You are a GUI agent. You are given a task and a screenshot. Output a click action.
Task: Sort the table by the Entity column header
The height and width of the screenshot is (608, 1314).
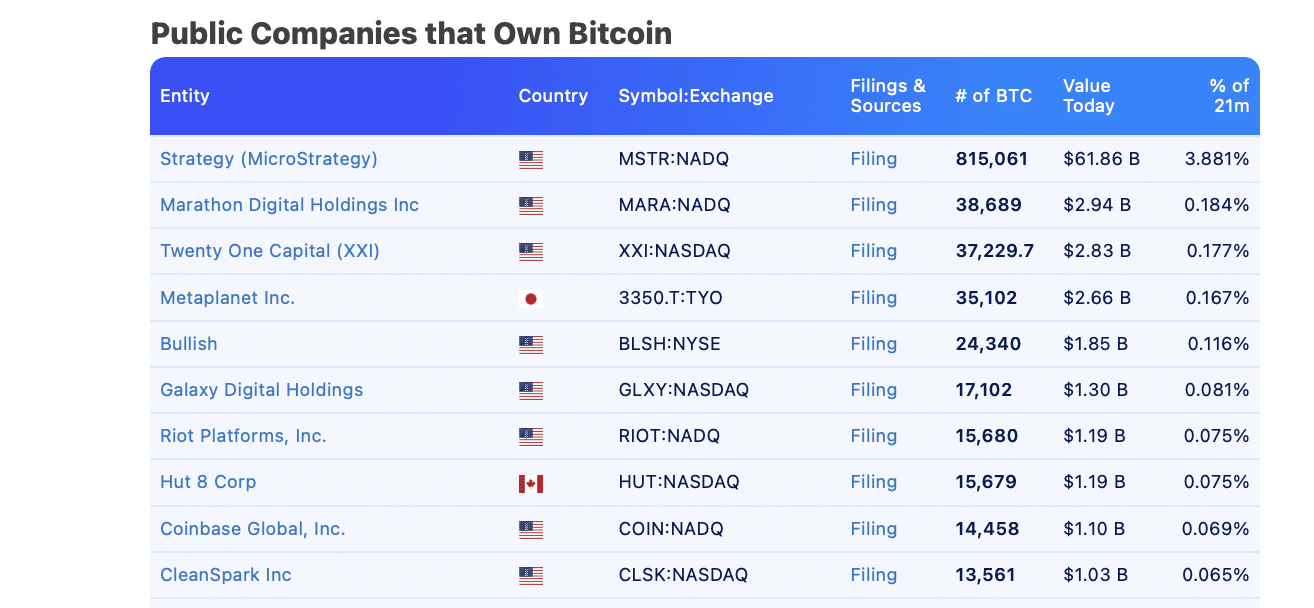pyautogui.click(x=185, y=96)
